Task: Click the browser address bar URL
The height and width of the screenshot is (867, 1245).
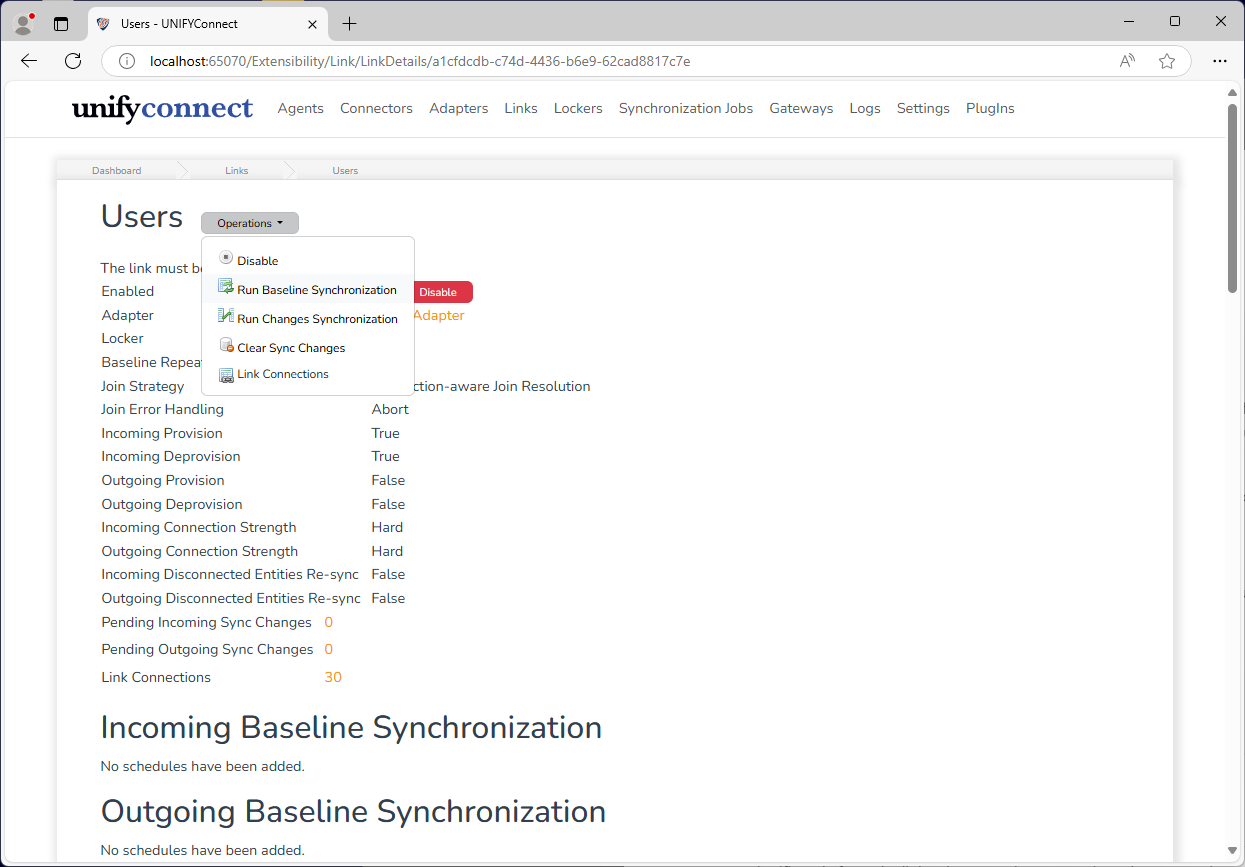Action: click(x=420, y=61)
